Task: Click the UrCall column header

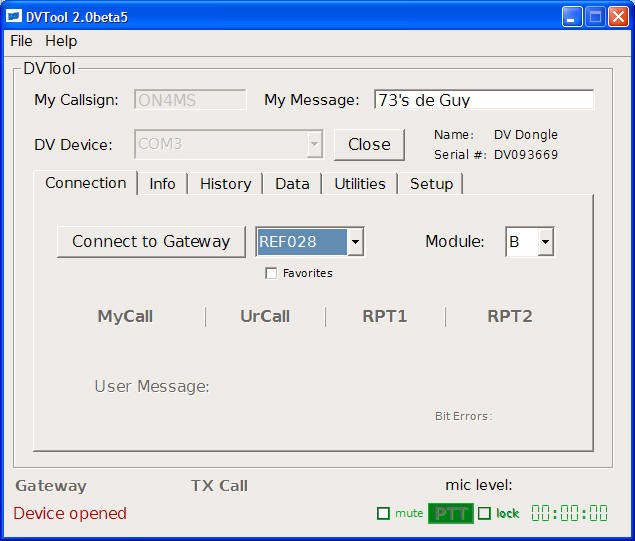Action: [x=265, y=316]
